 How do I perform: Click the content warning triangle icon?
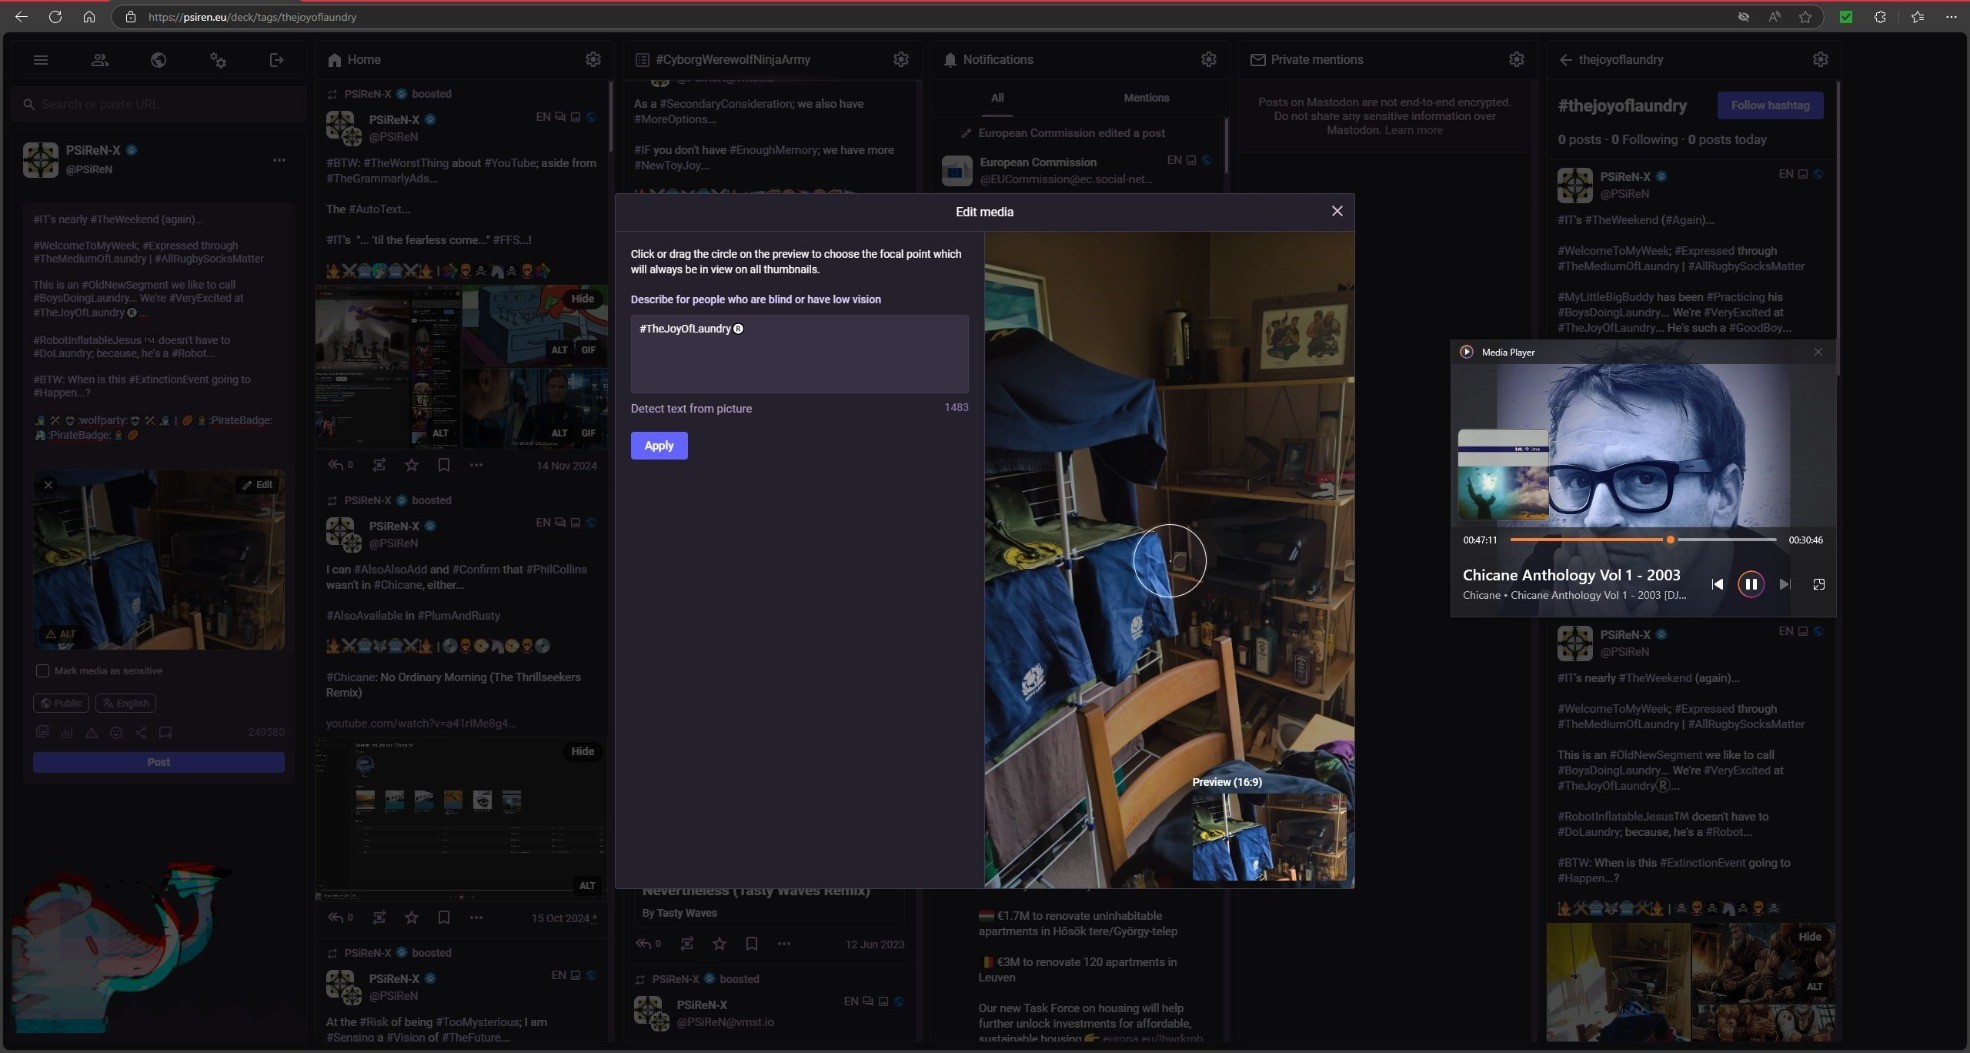point(91,732)
